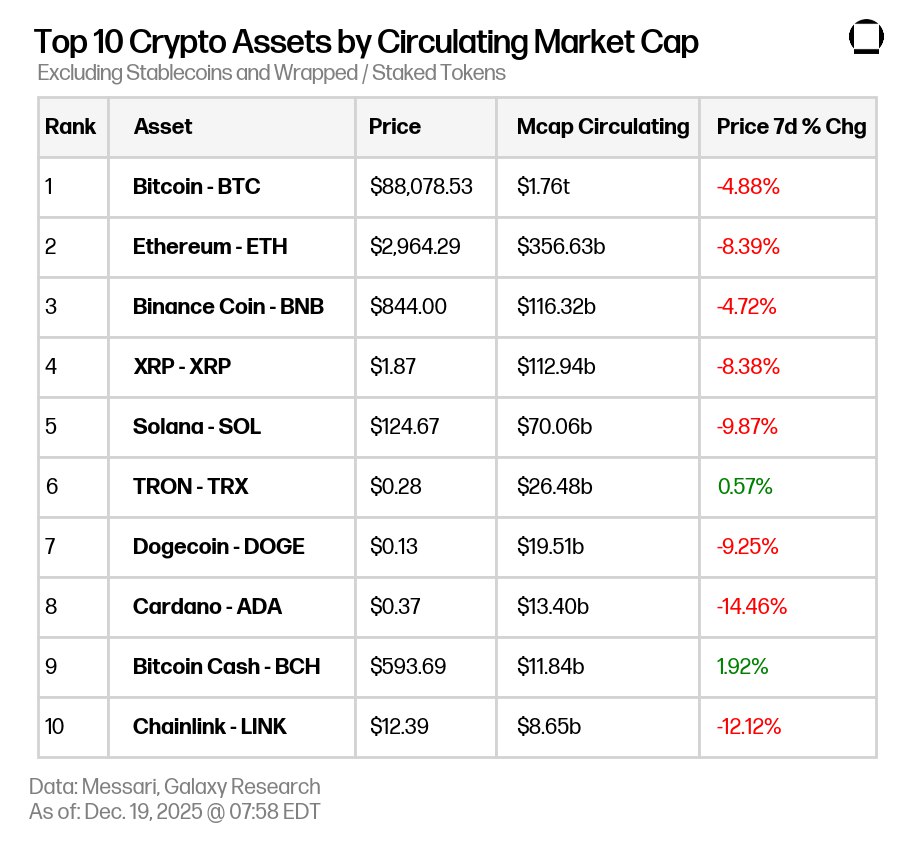Click the XRP - XRP asset name
This screenshot has height=842, width=921.
coord(182,366)
